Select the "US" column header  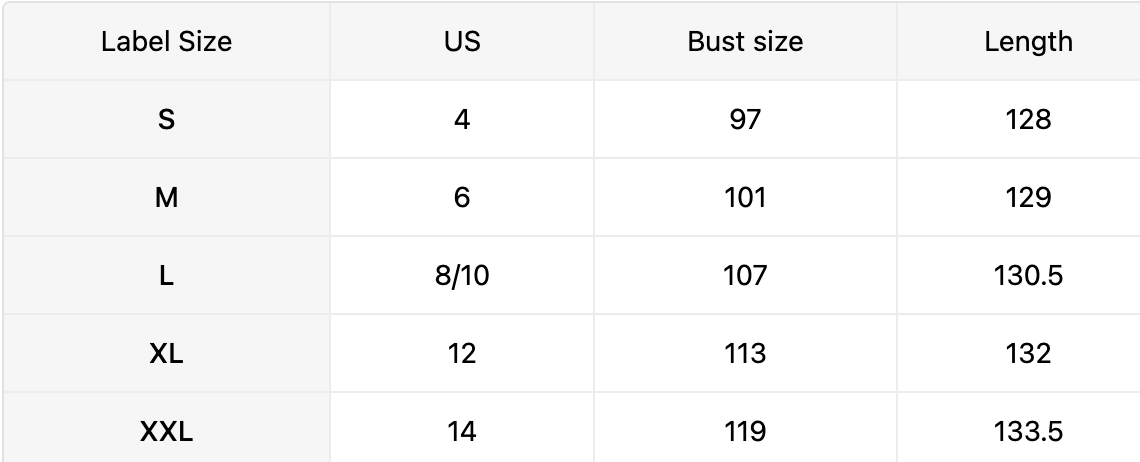point(462,42)
